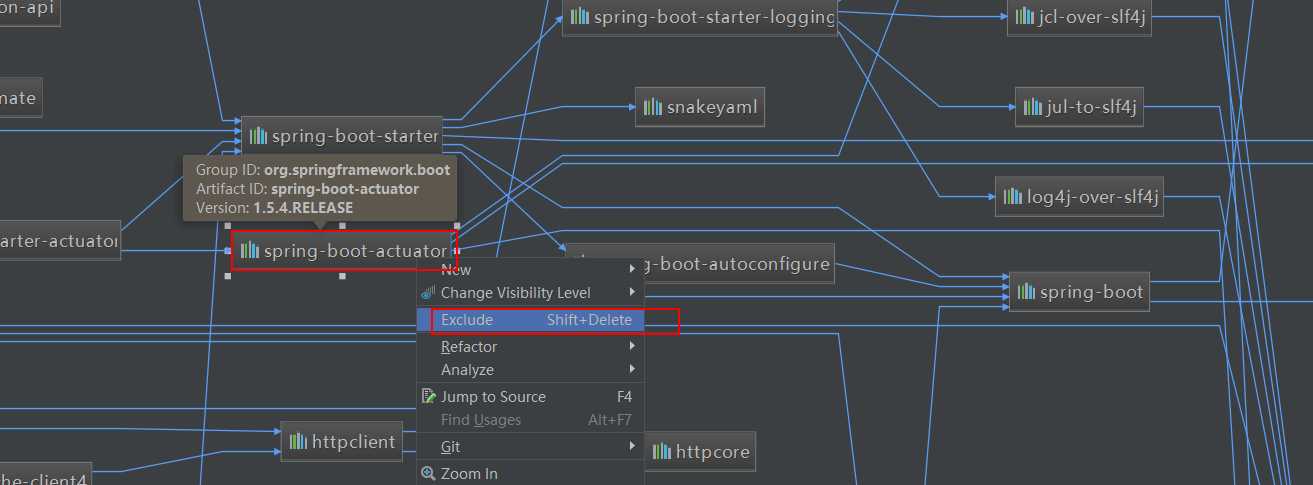Click the library icon on jcl-over-slf4j
Image resolution: width=1313 pixels, height=485 pixels.
click(x=1025, y=16)
